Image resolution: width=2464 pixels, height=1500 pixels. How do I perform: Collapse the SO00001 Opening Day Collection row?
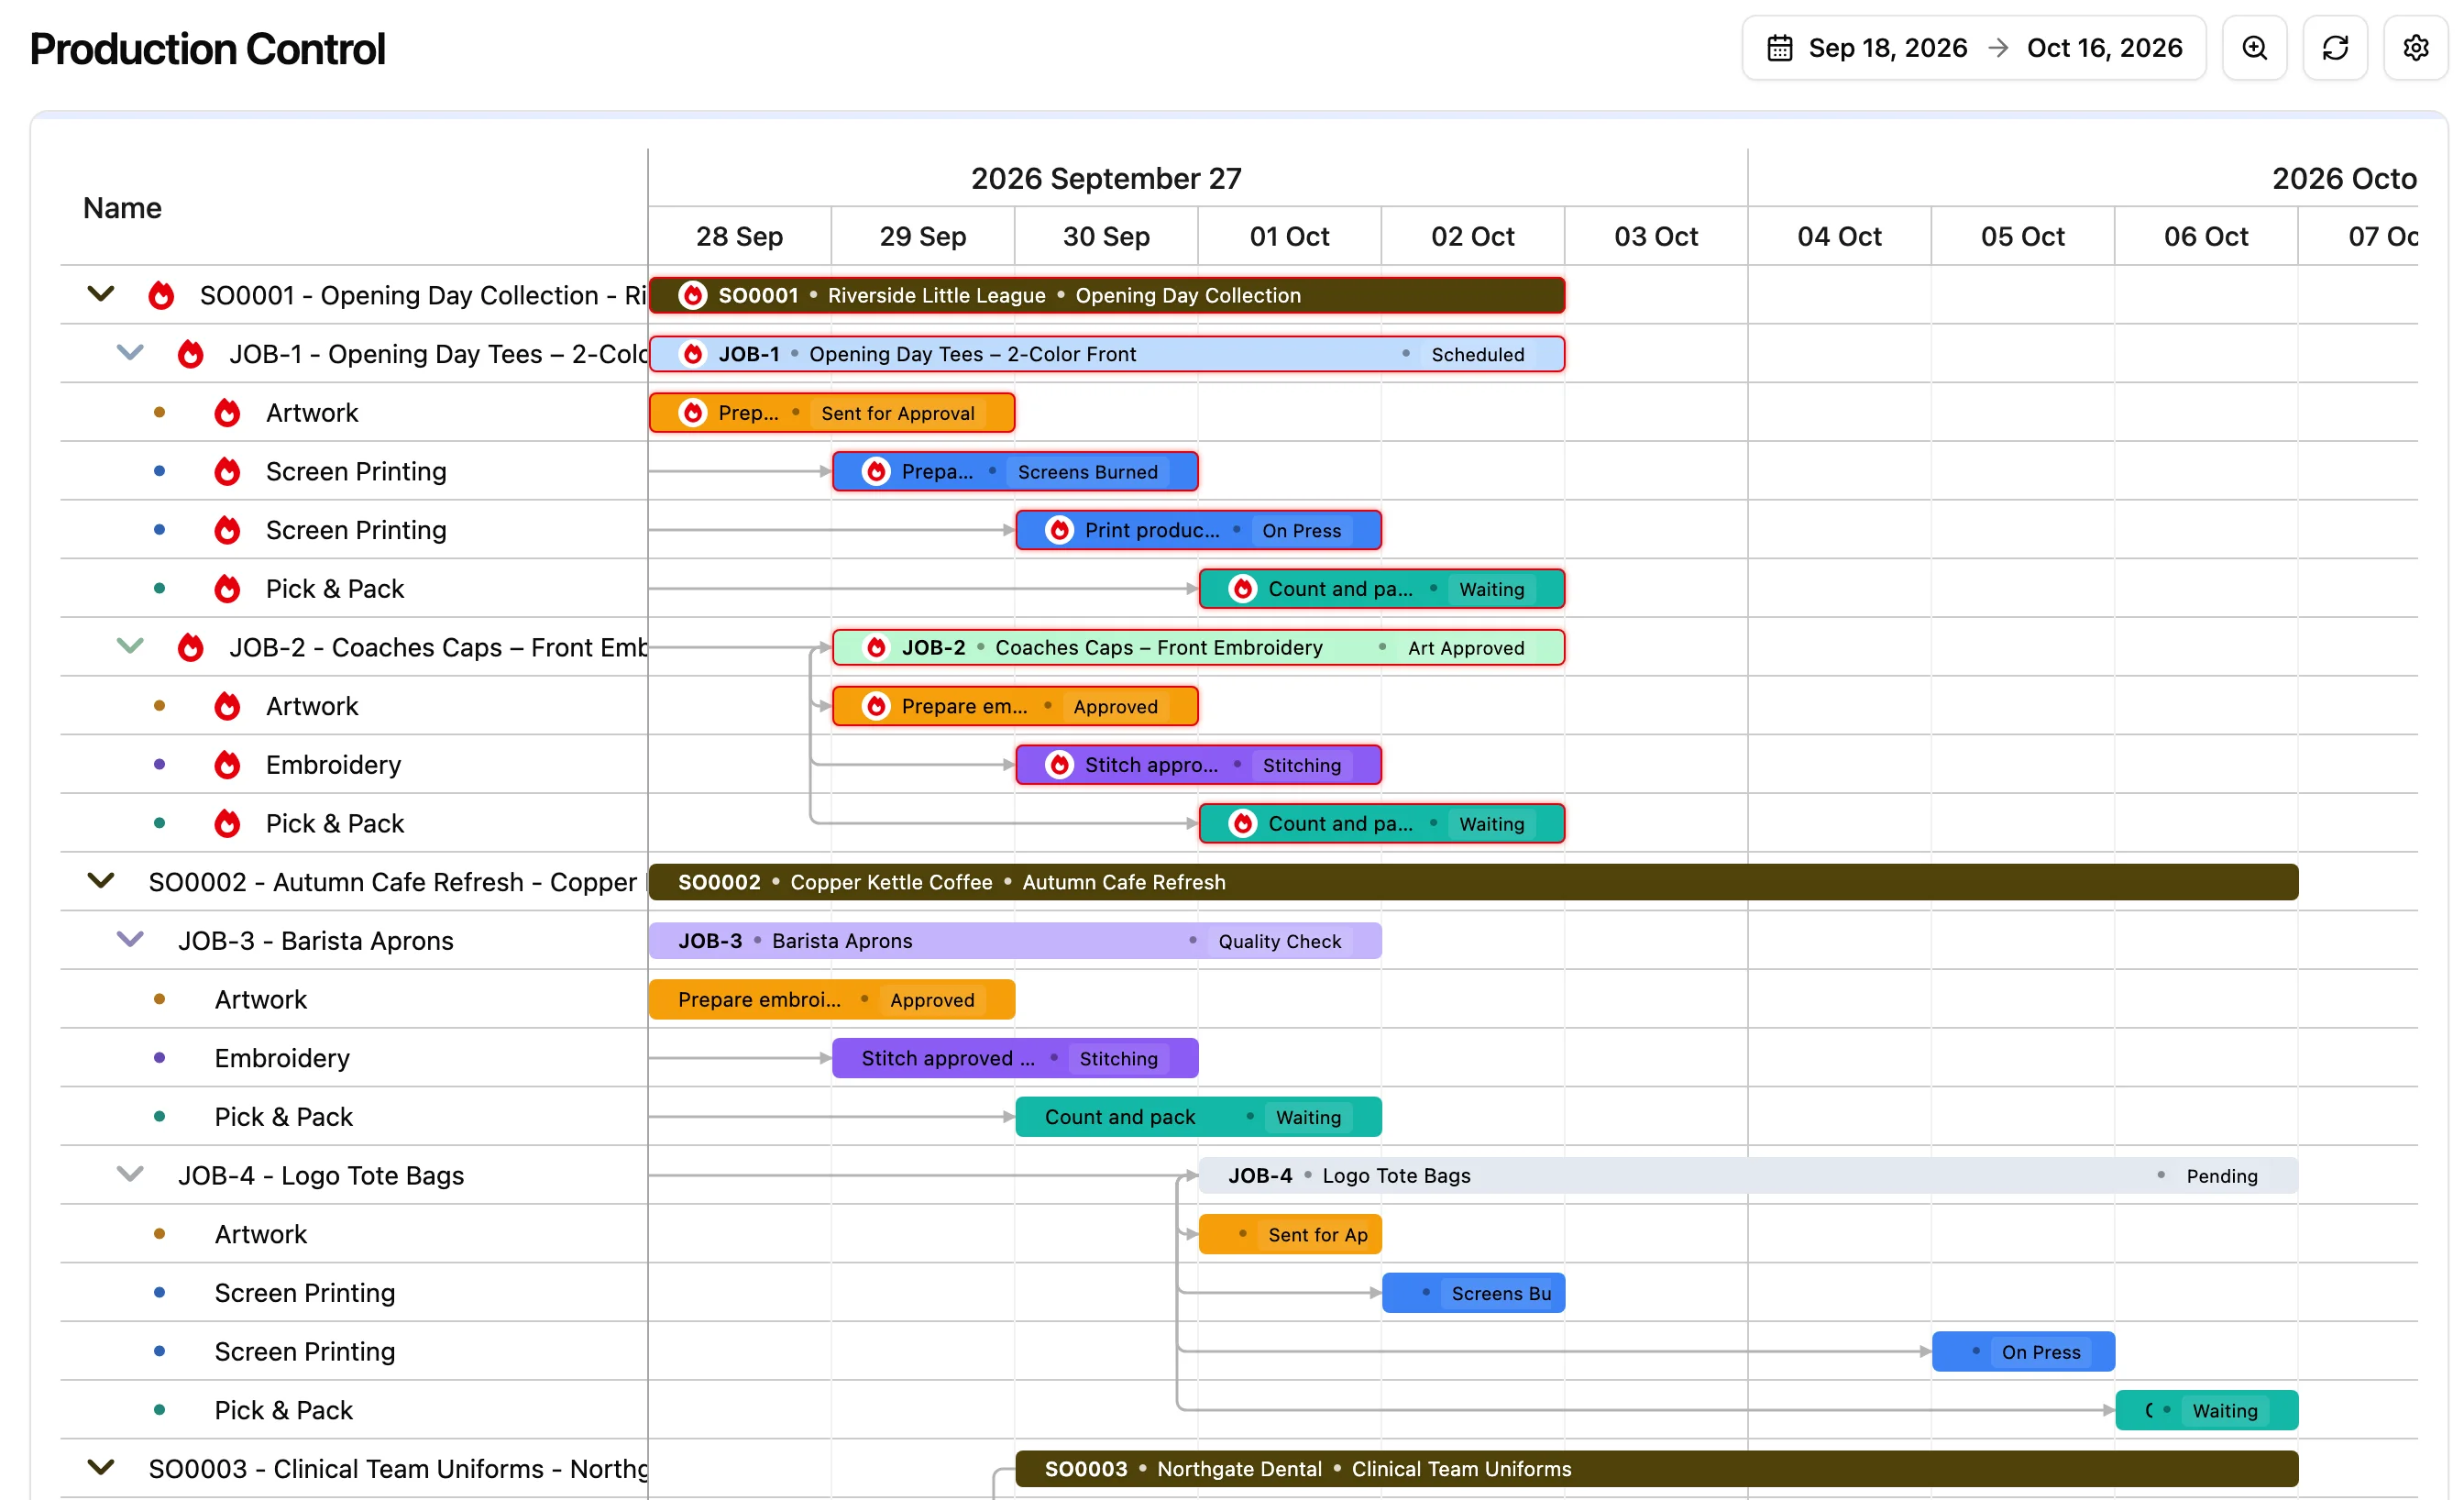(101, 294)
